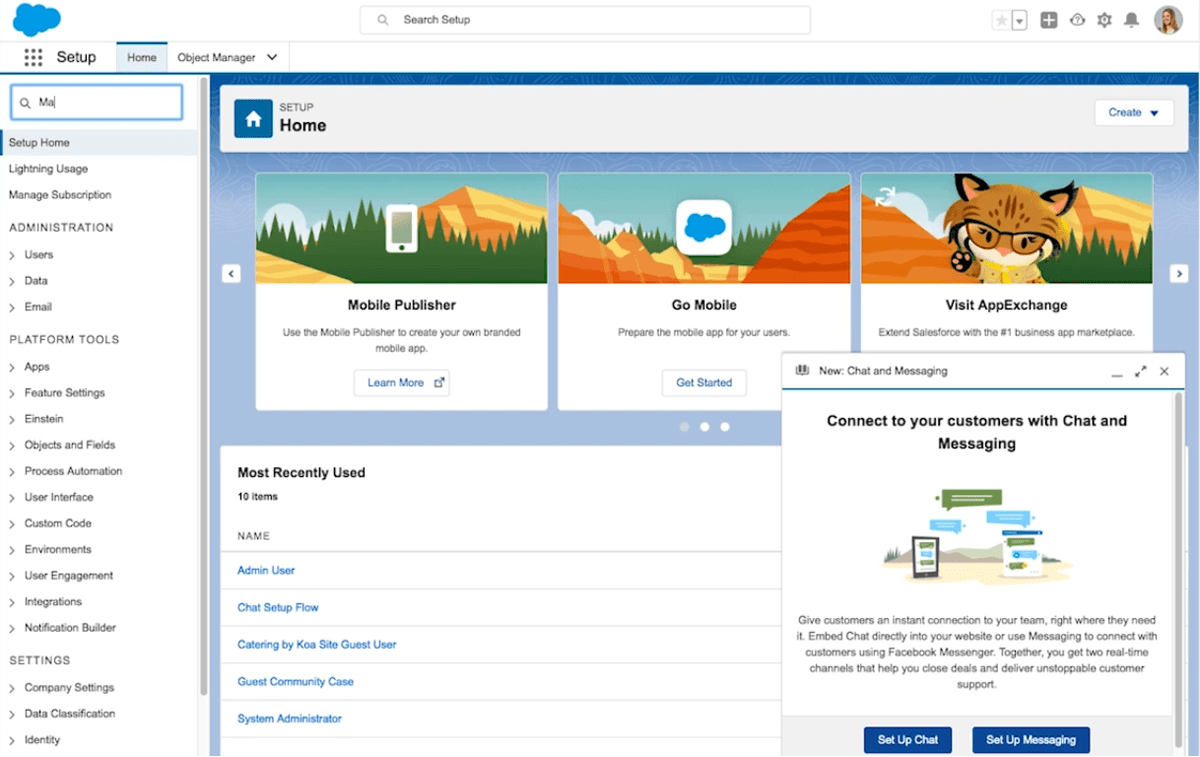1200x757 pixels.
Task: Click the plus icon in the header
Action: pos(1049,19)
